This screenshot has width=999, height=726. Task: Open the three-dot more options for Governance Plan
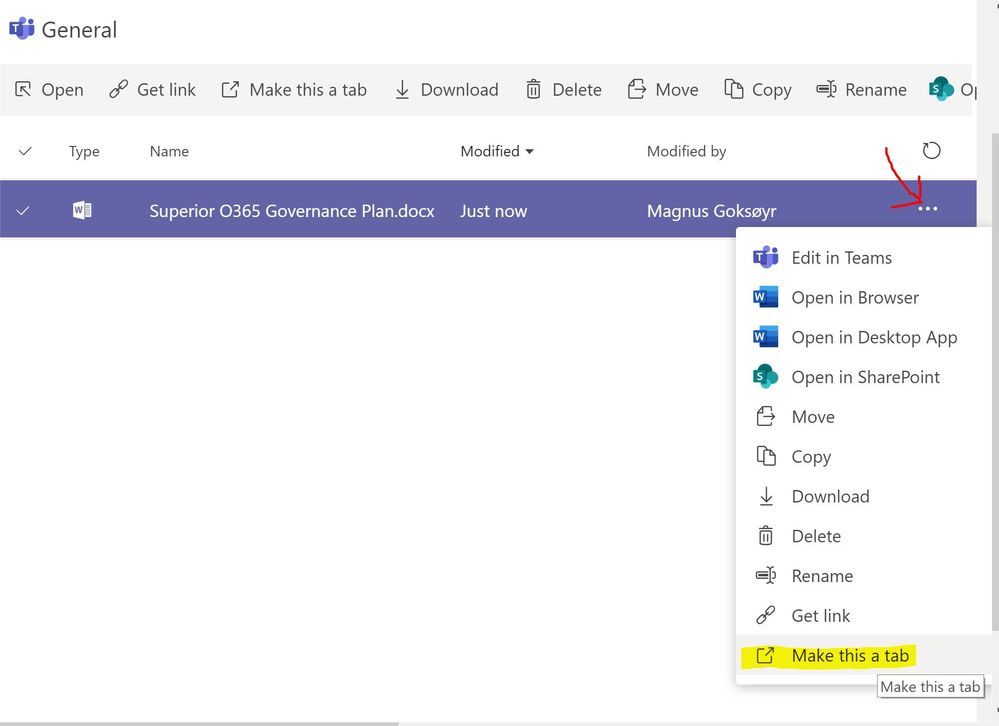click(x=927, y=209)
